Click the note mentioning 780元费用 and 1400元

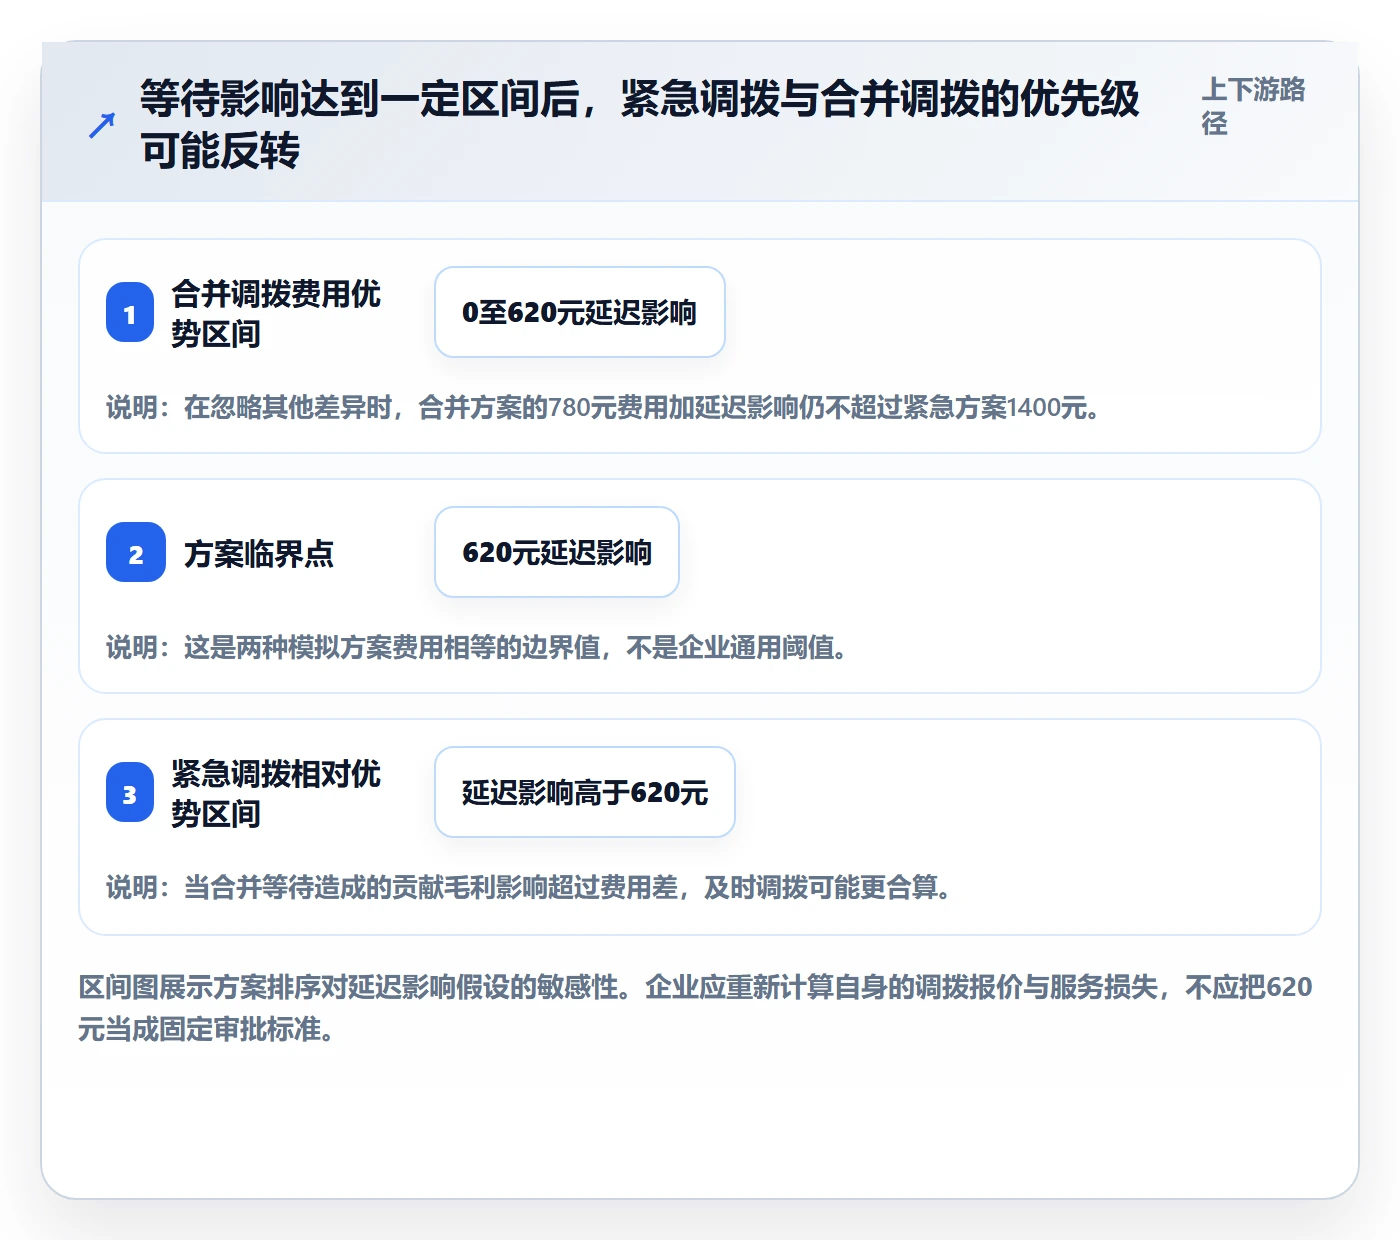[x=604, y=407]
